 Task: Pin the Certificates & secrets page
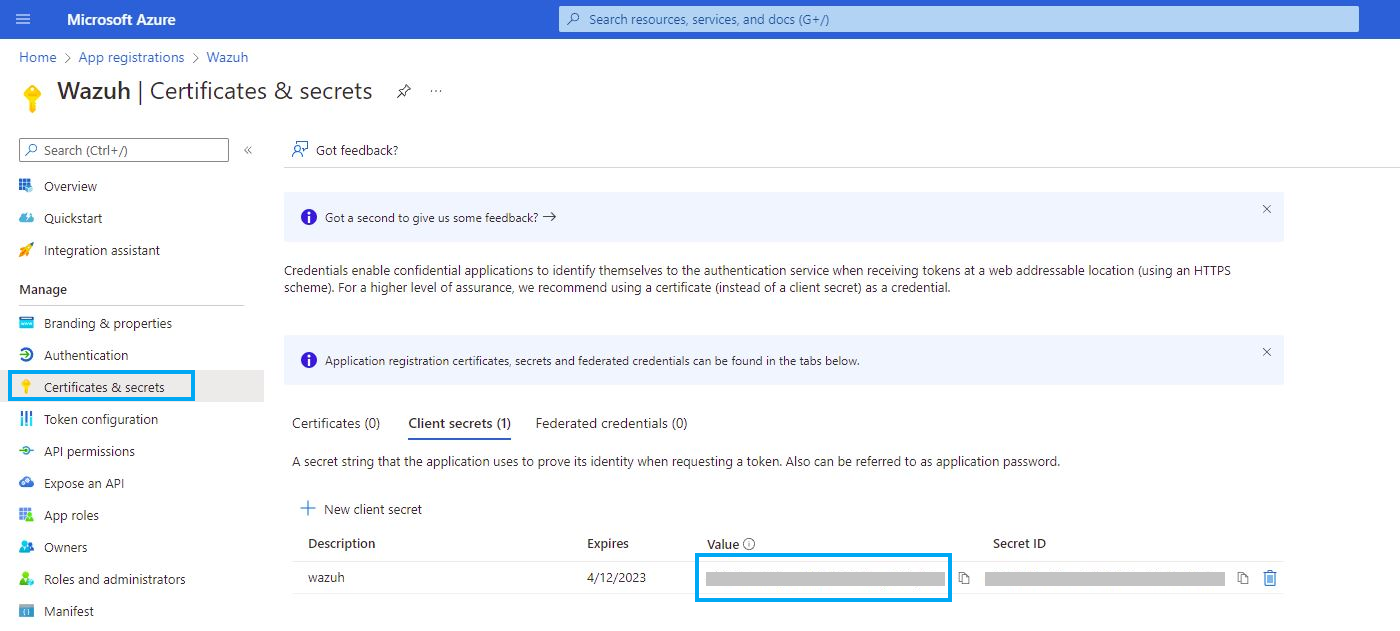(x=403, y=90)
